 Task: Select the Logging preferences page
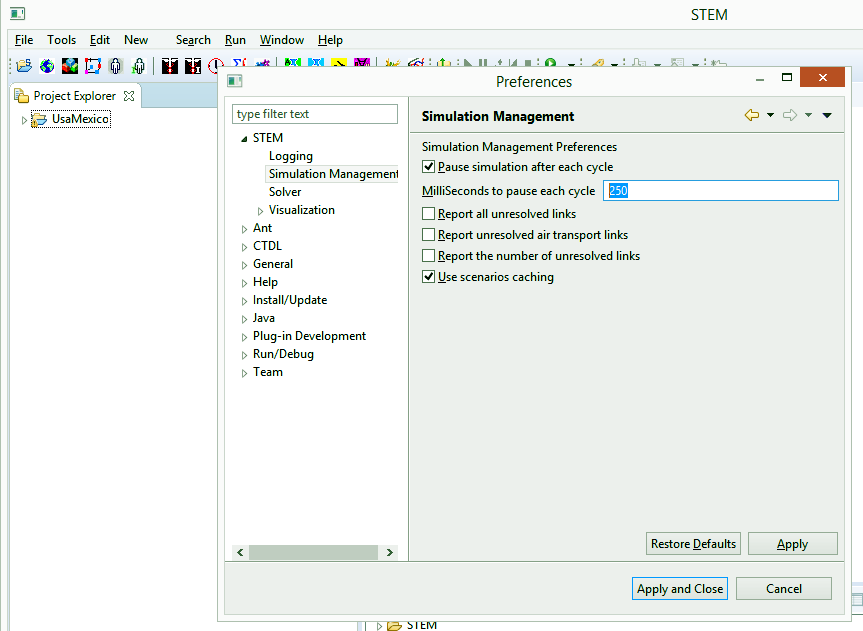(291, 156)
